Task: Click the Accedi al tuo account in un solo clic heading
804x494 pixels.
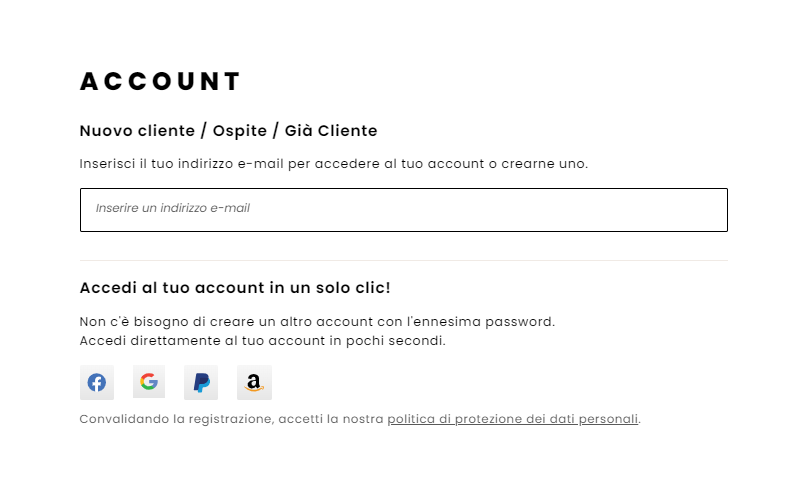Action: point(235,288)
